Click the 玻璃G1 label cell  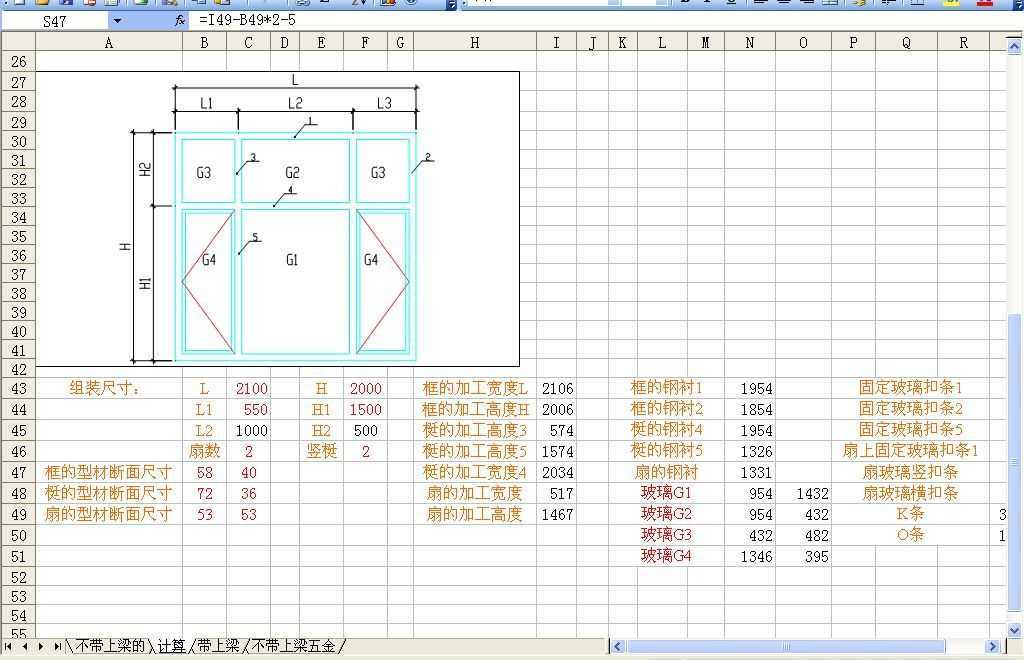click(x=666, y=492)
